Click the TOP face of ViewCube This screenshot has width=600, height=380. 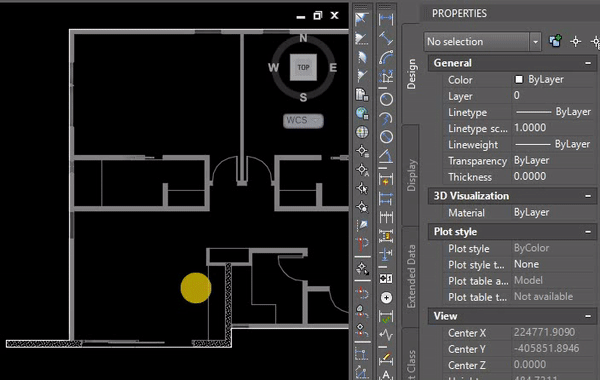click(x=303, y=67)
